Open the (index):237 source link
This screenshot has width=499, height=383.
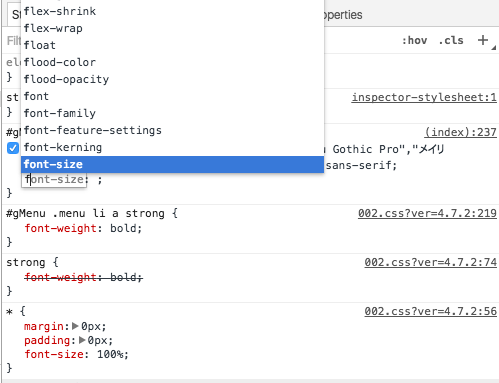(x=460, y=132)
